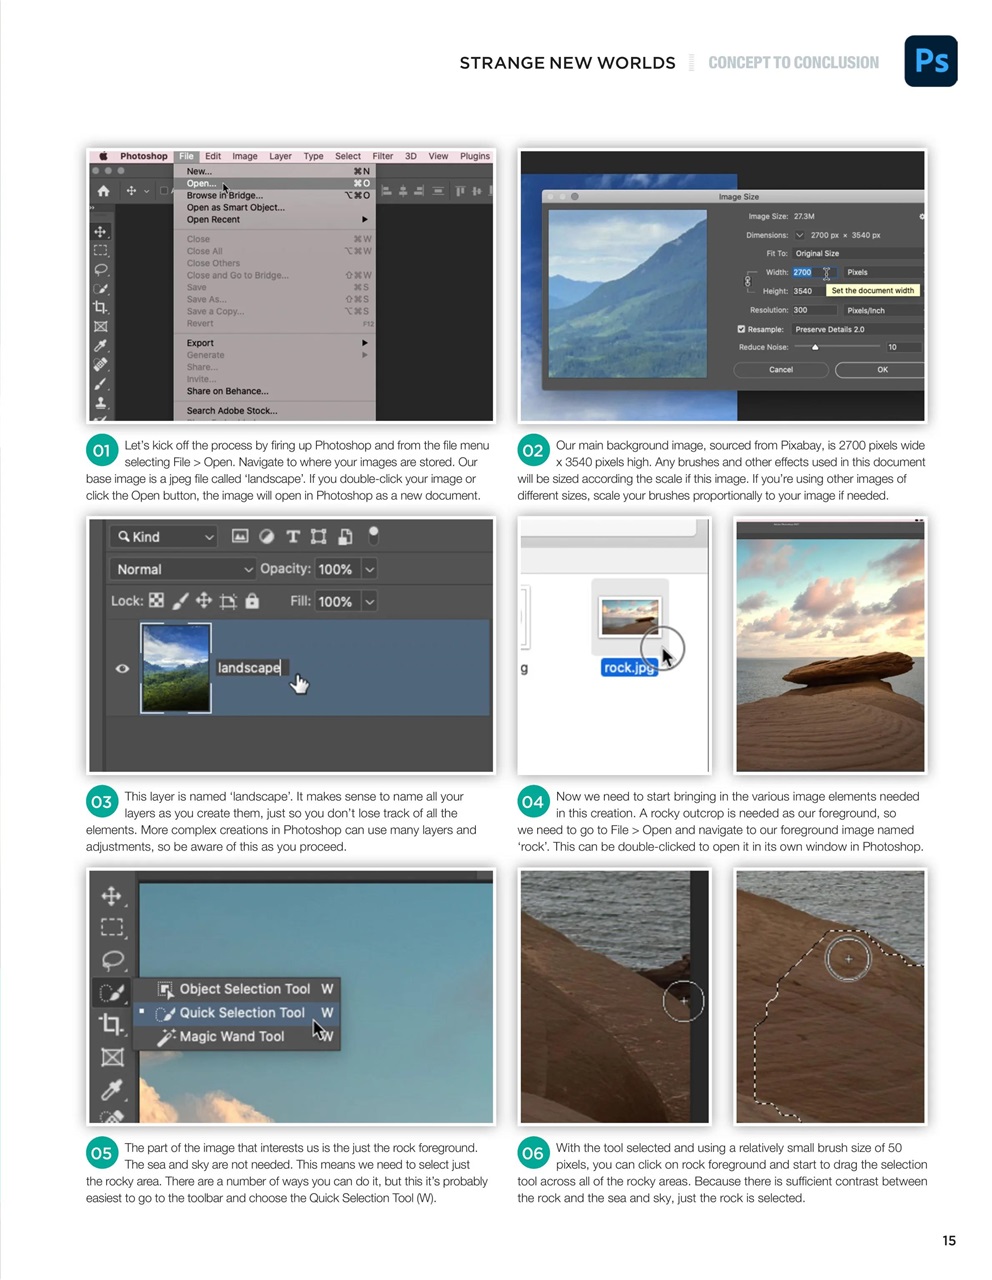
Task: Select the rock.jpg thumbnail
Action: 629,617
